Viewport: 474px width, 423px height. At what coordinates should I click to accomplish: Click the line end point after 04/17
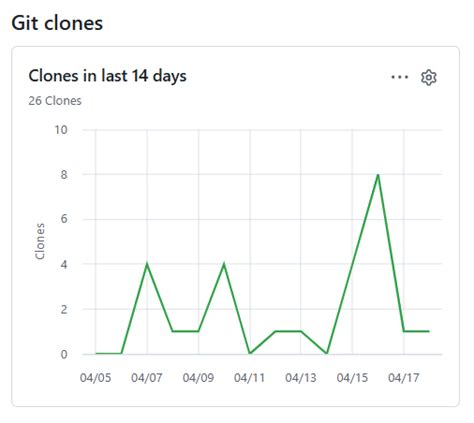tap(429, 331)
